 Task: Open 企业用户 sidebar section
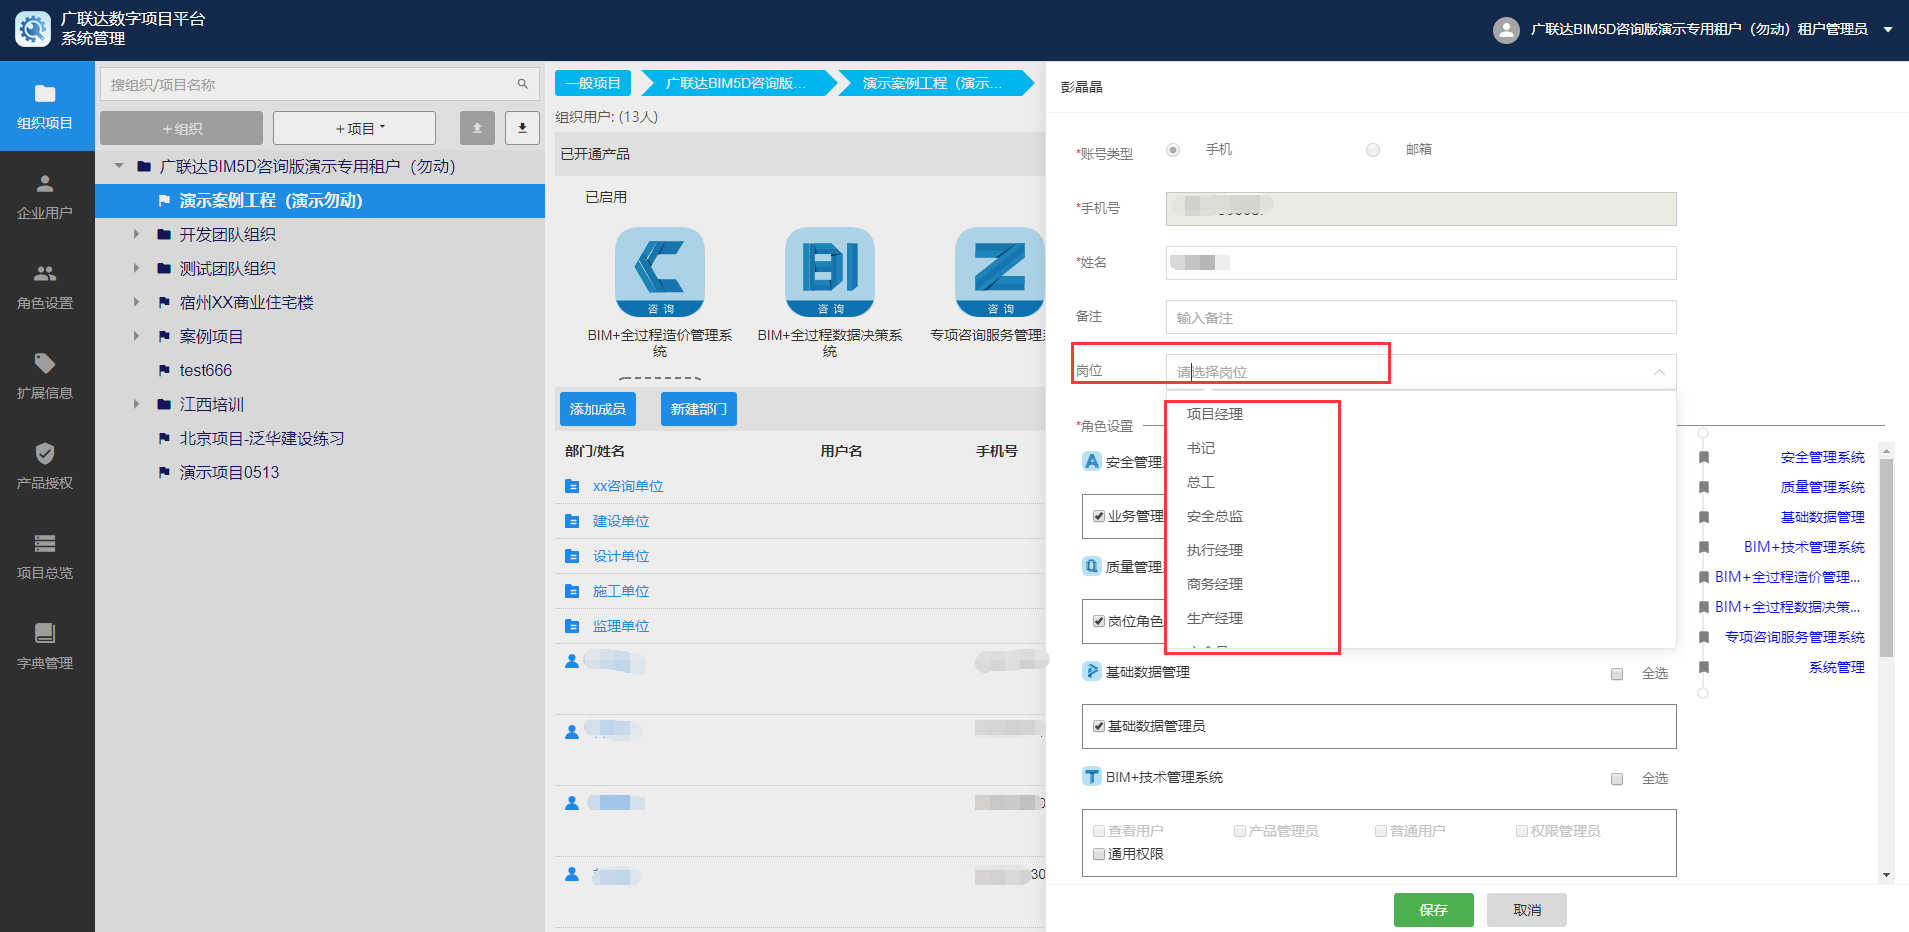[46, 196]
